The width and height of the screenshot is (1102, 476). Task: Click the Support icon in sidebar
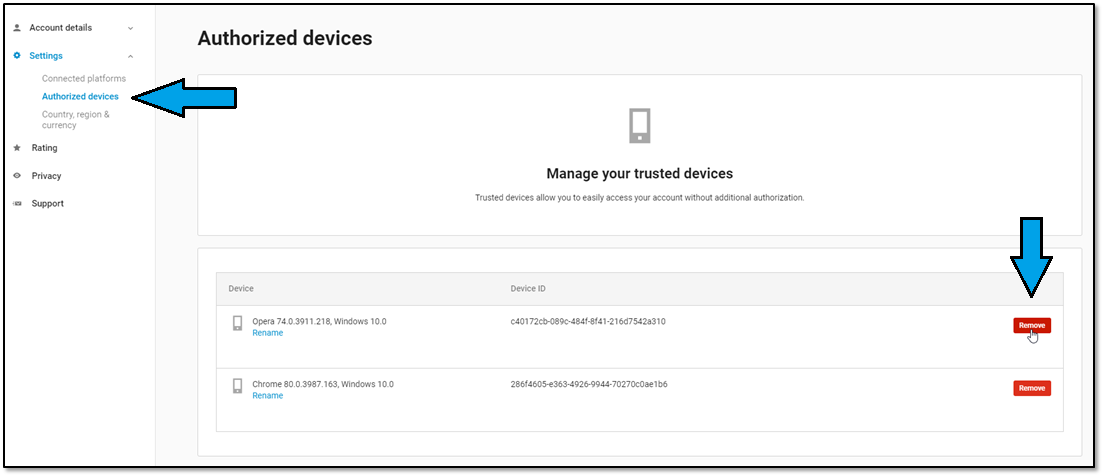(17, 204)
